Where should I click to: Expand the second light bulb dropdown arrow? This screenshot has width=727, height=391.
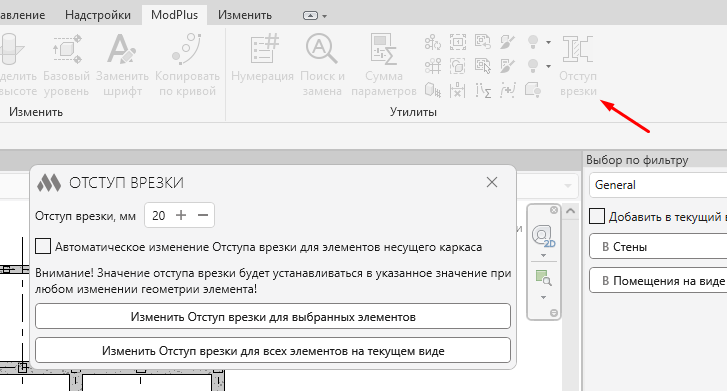pos(548,66)
